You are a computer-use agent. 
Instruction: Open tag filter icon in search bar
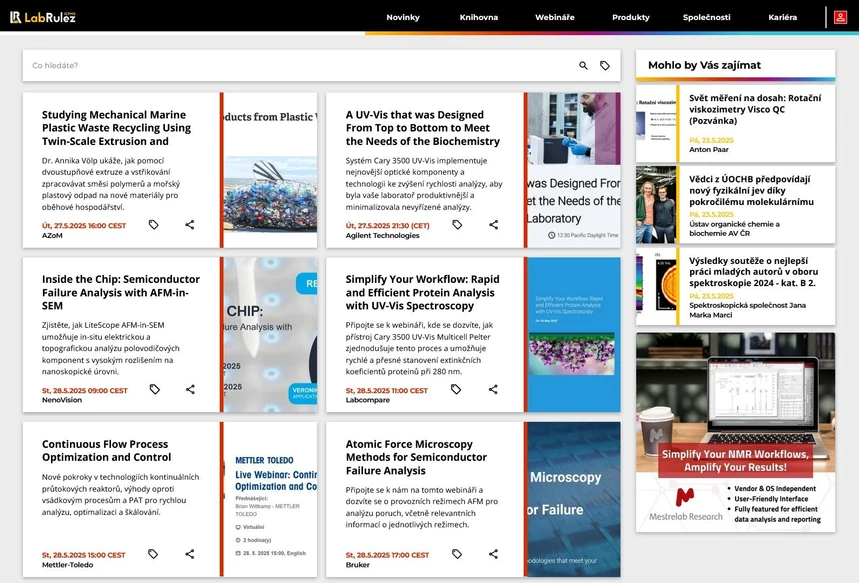[x=605, y=66]
